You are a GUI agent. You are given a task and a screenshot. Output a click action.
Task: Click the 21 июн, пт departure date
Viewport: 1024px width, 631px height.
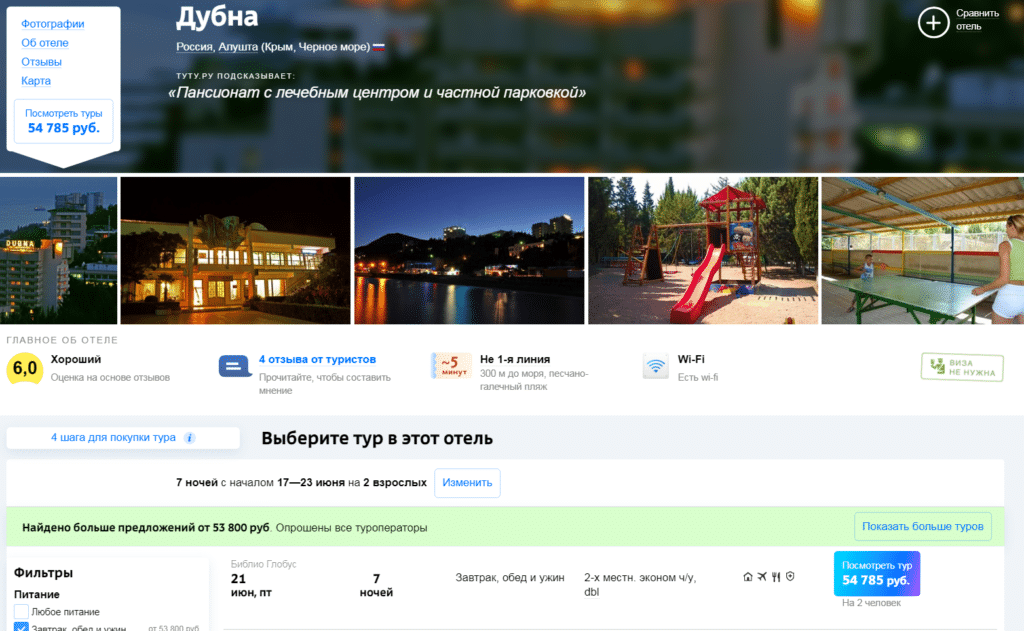[x=251, y=585]
